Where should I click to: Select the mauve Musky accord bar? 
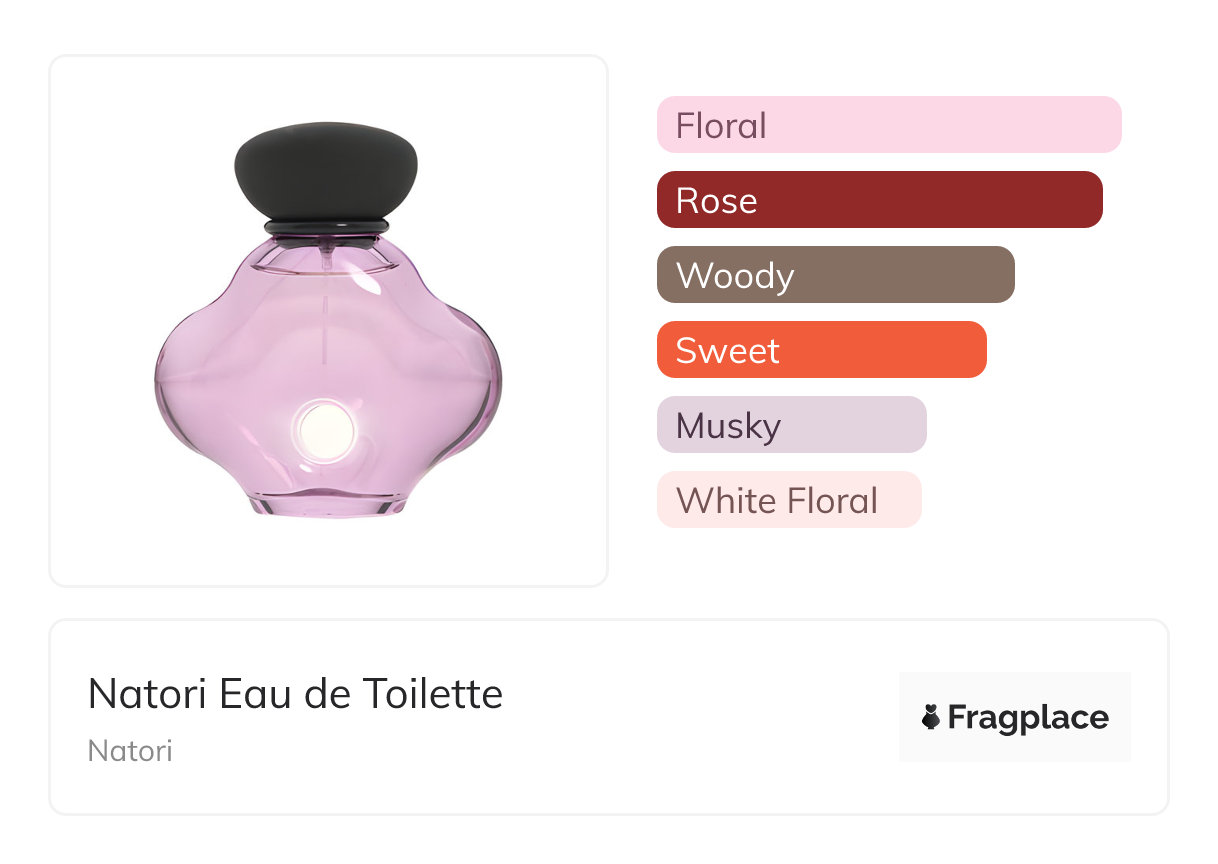point(791,425)
